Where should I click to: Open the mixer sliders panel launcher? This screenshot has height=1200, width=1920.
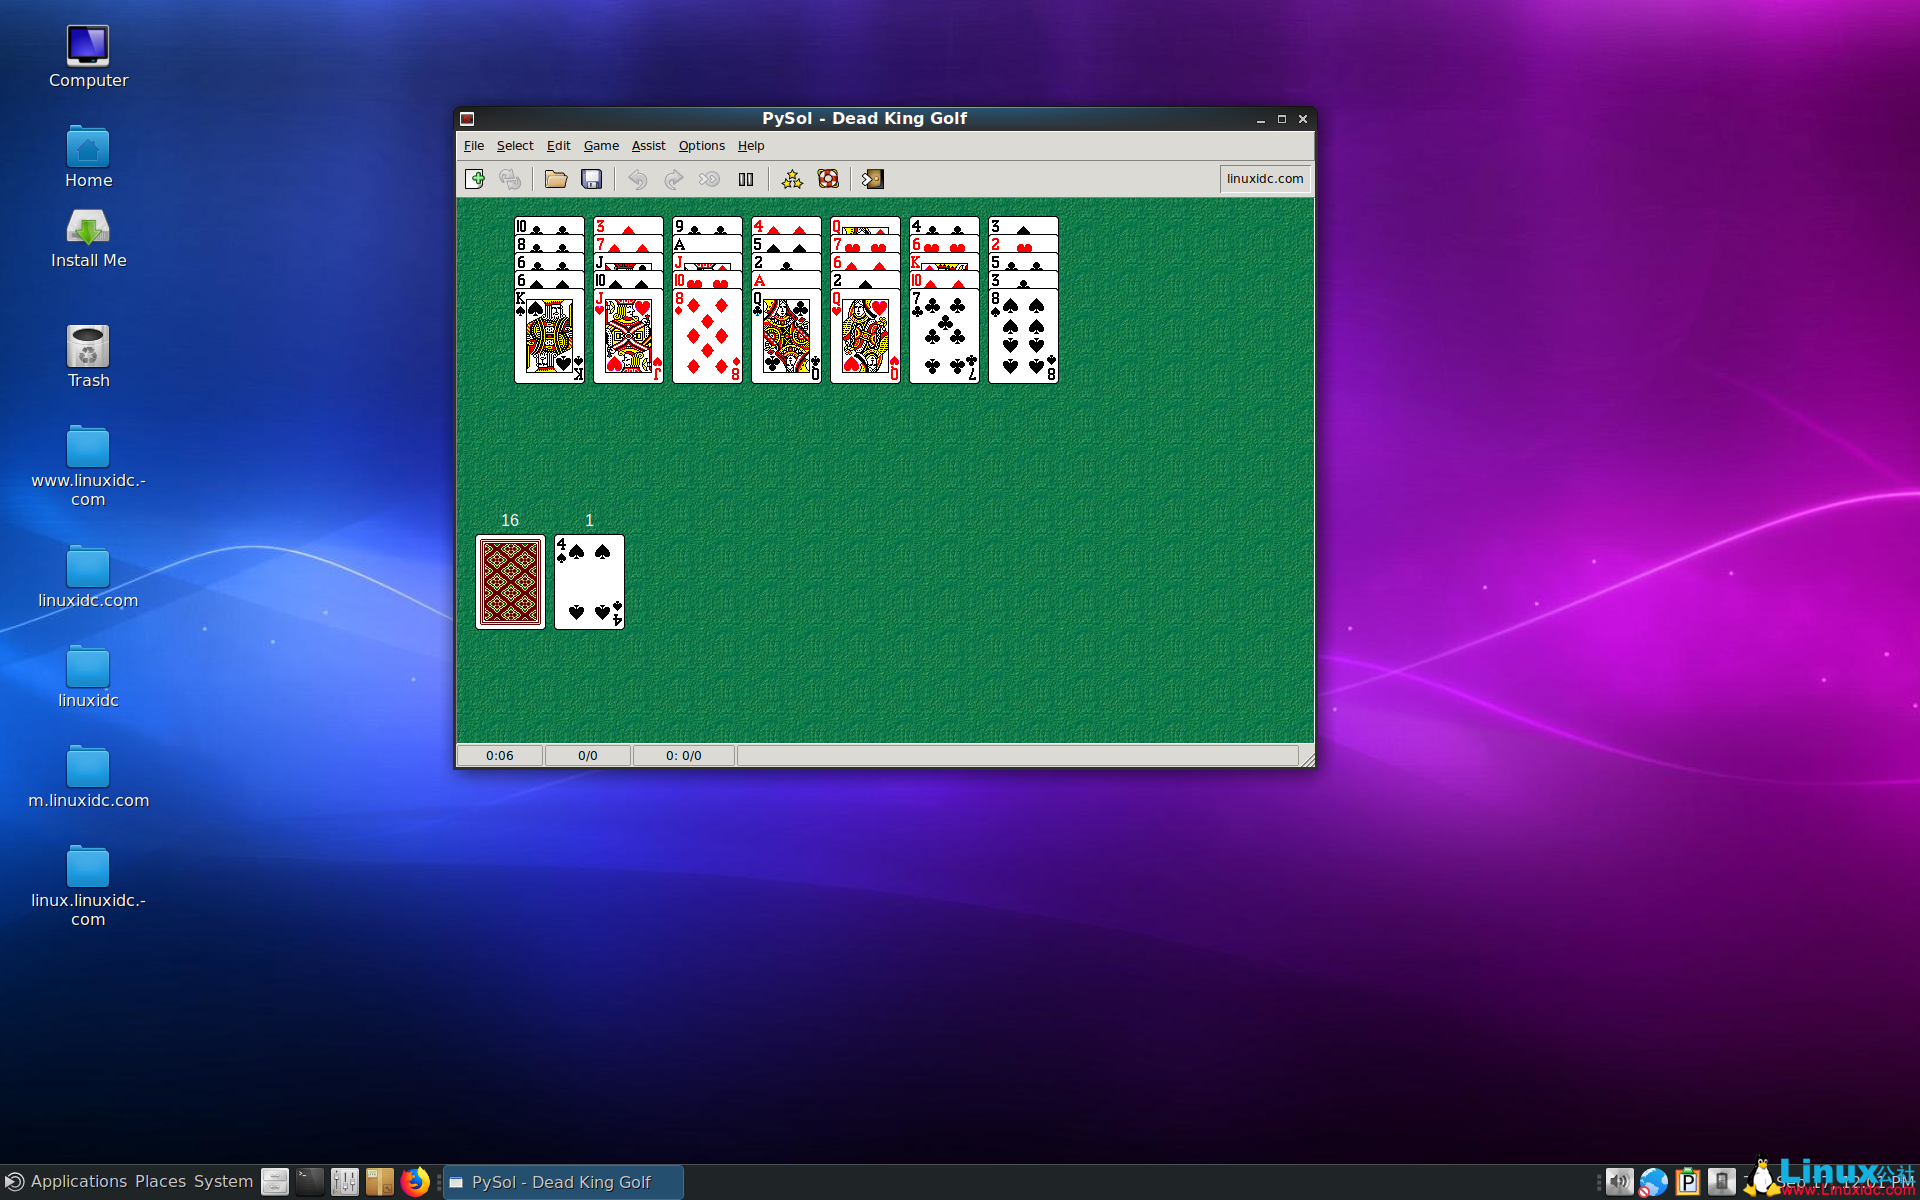(x=345, y=1182)
